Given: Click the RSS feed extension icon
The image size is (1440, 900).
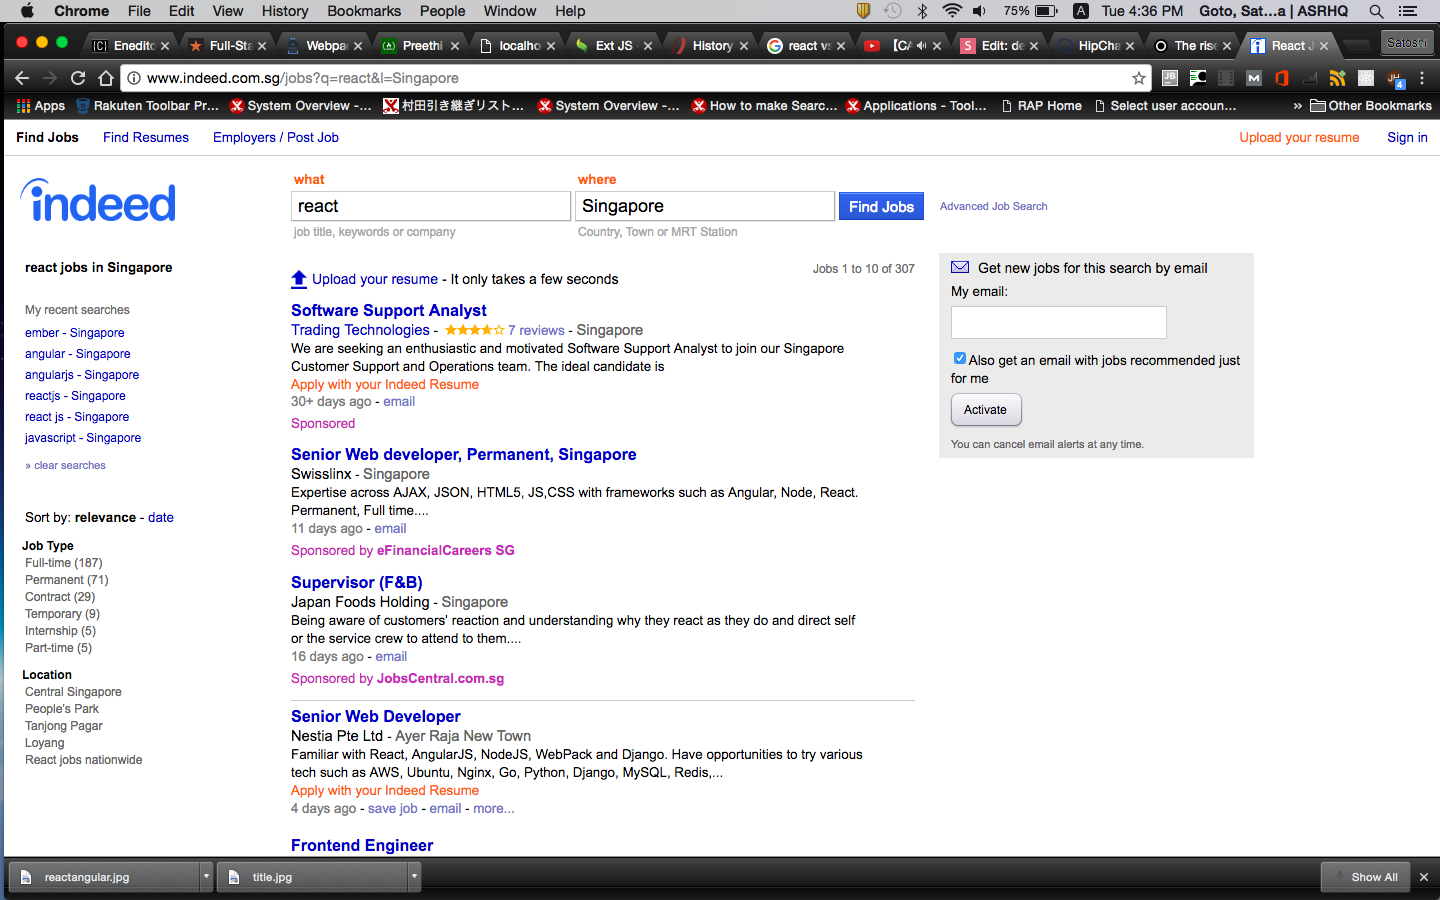Looking at the screenshot, I should click(x=1338, y=78).
